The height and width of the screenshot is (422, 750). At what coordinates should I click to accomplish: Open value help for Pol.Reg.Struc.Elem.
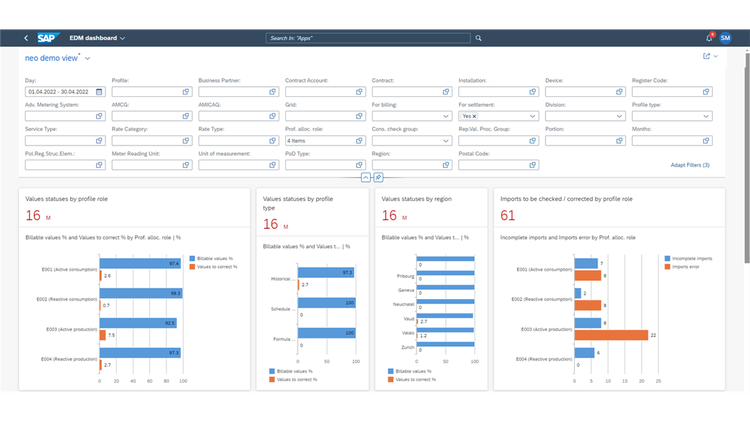click(x=99, y=165)
